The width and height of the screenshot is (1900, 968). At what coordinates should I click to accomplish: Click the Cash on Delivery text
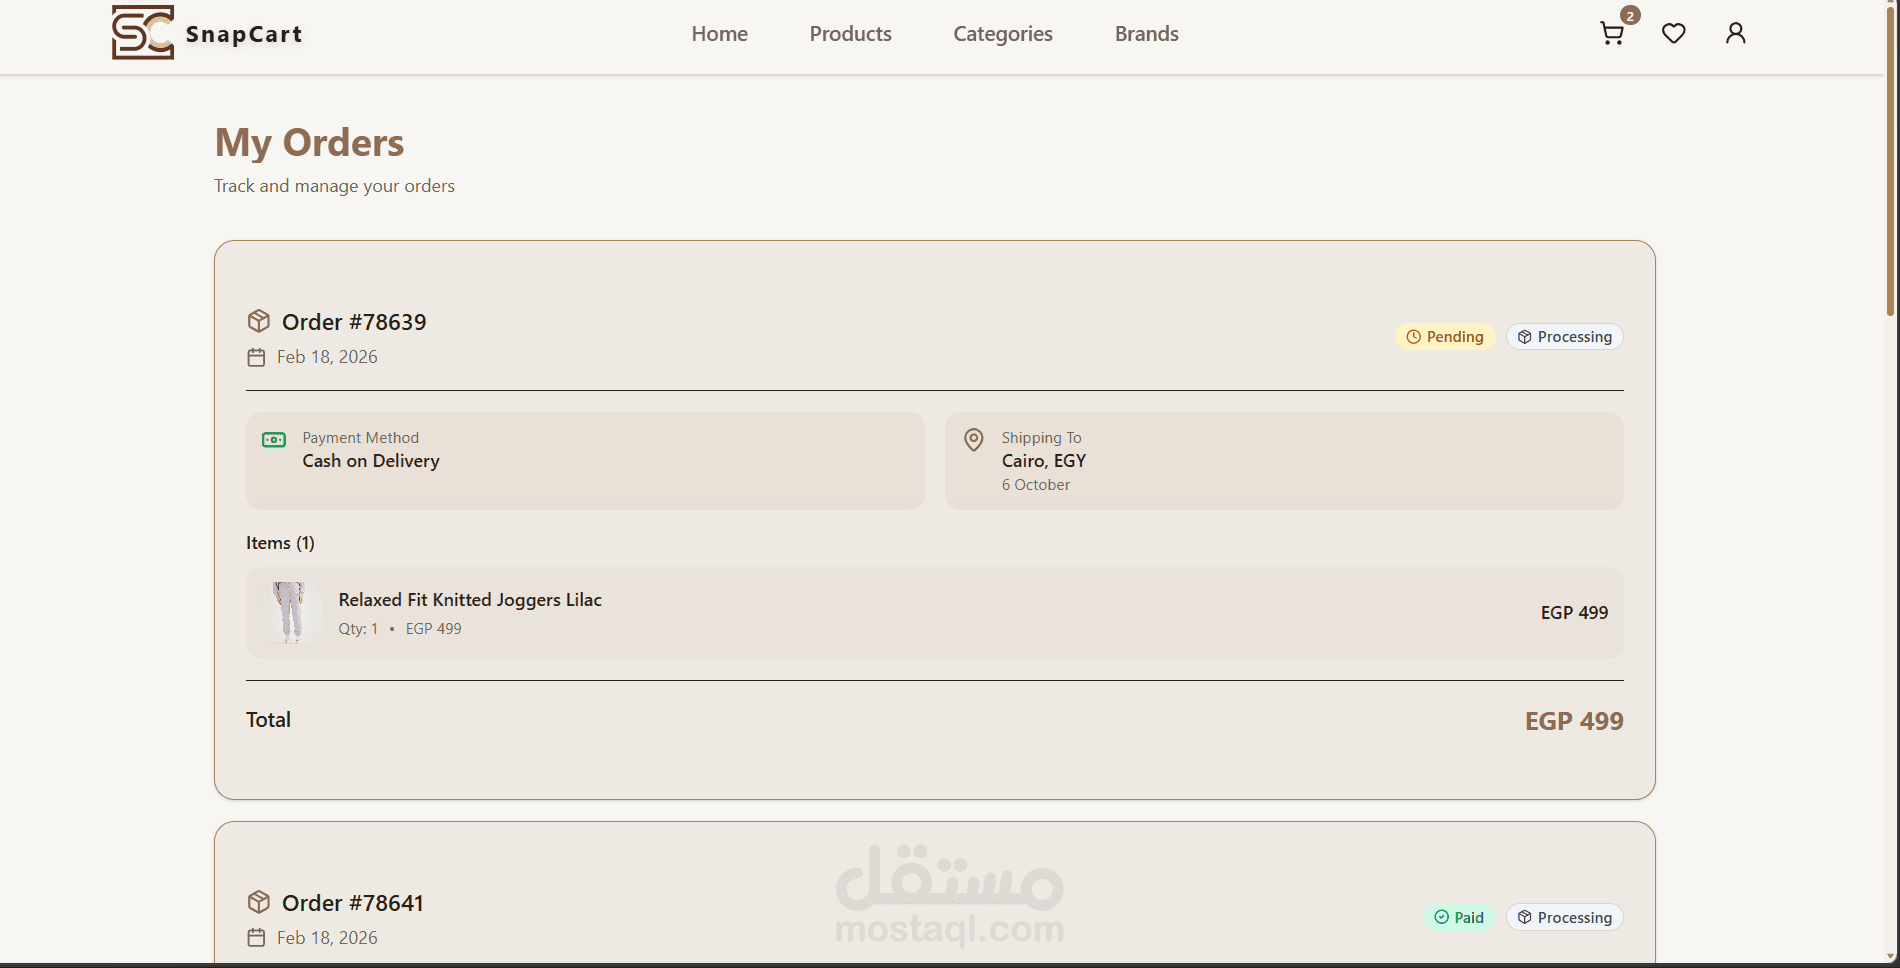click(371, 461)
